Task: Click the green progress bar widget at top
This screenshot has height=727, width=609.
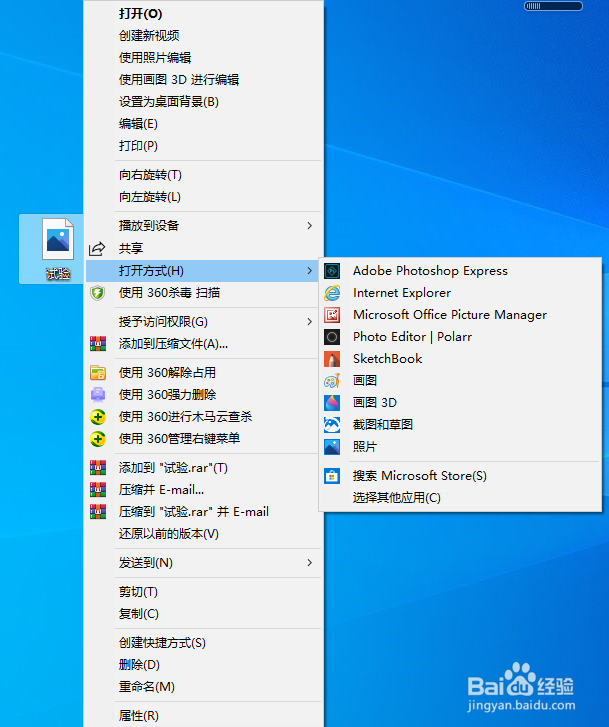Action: pos(553,6)
